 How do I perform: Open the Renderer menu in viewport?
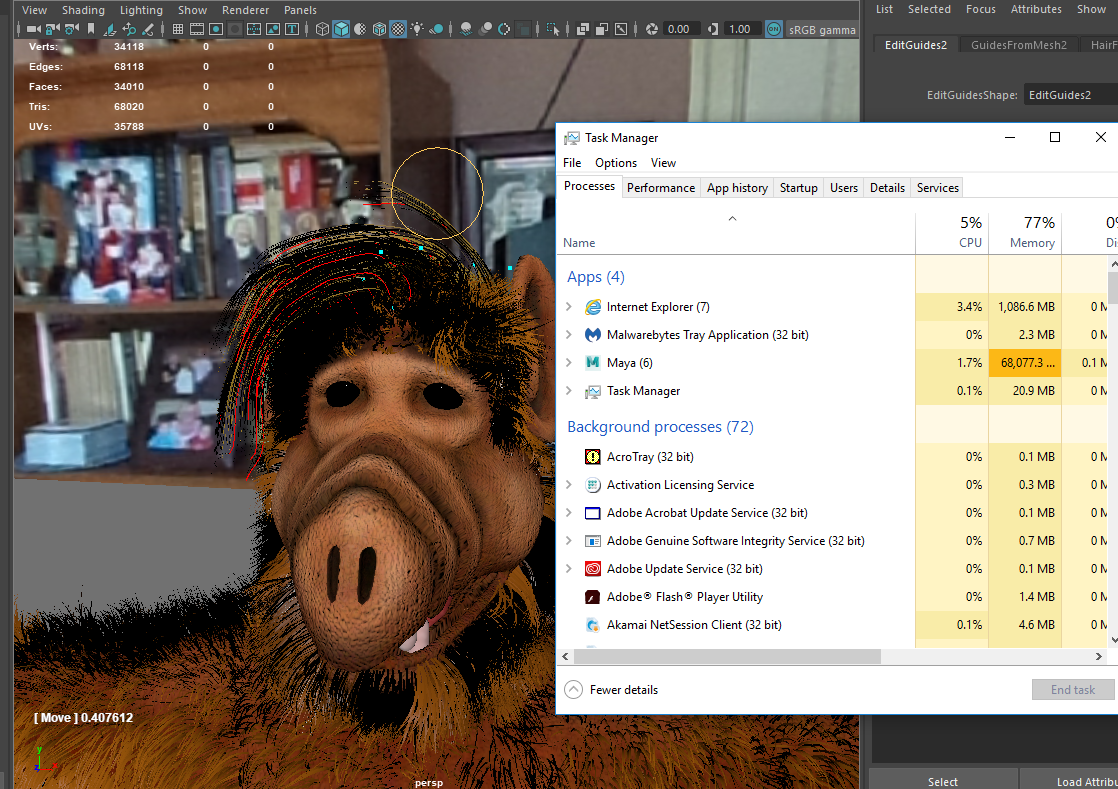245,10
